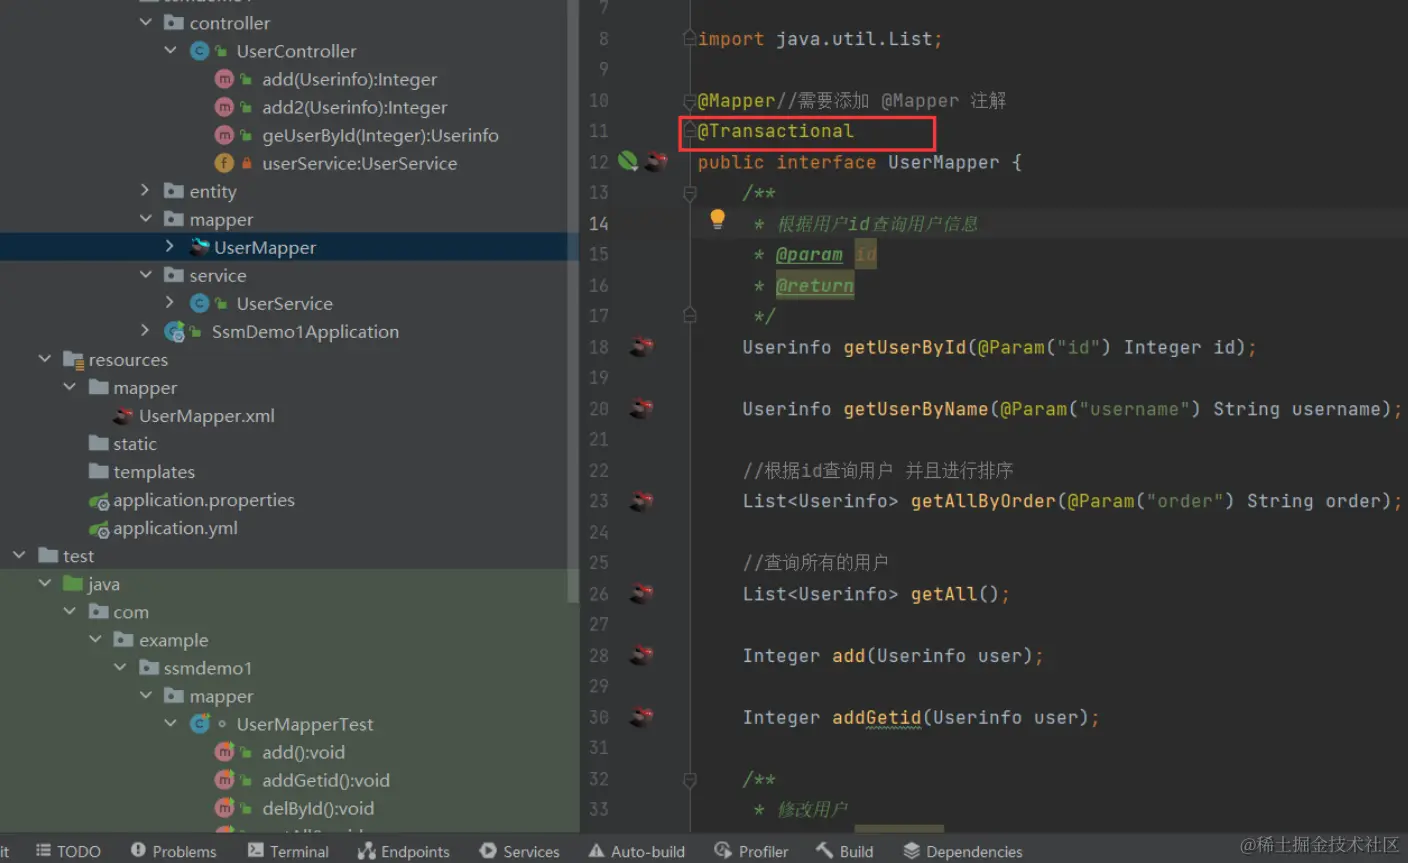Open the Endpoints tool window

click(x=404, y=851)
